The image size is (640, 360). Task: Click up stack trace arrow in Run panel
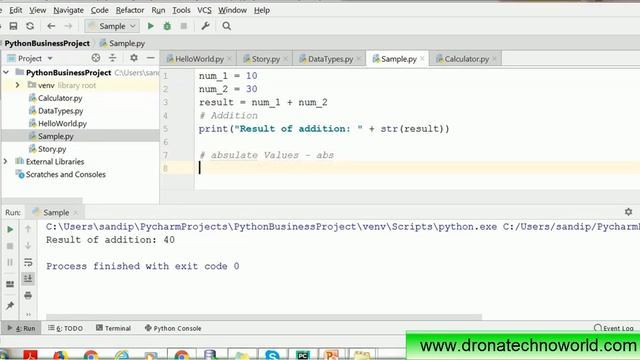tap(28, 229)
